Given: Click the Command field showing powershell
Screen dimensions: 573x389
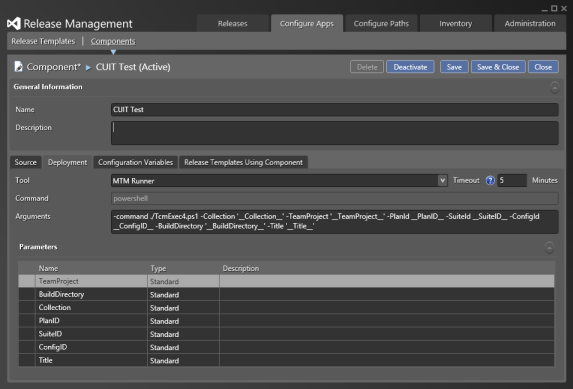Looking at the screenshot, I should [x=334, y=199].
